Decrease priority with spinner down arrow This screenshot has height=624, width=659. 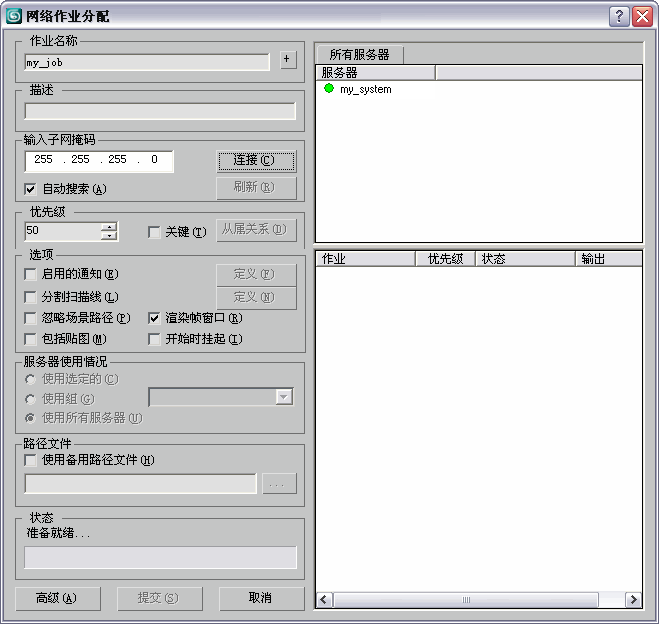tap(109, 236)
